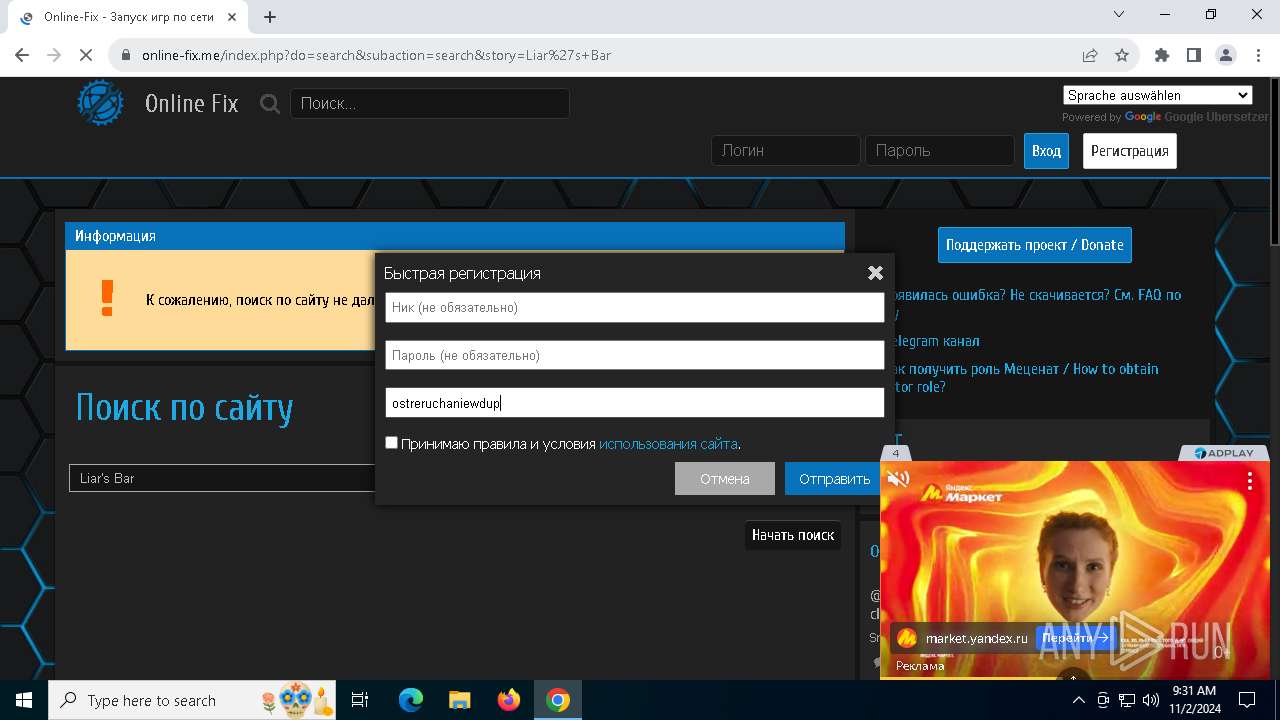Click the Регистрация button
Image resolution: width=1280 pixels, height=720 pixels.
[1130, 151]
